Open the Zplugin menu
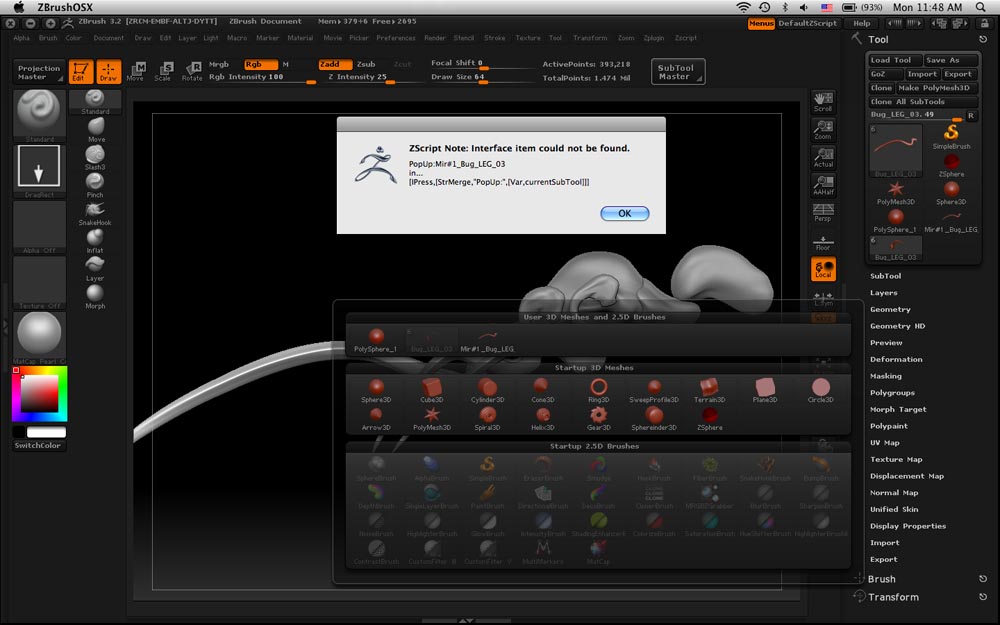 tap(654, 38)
